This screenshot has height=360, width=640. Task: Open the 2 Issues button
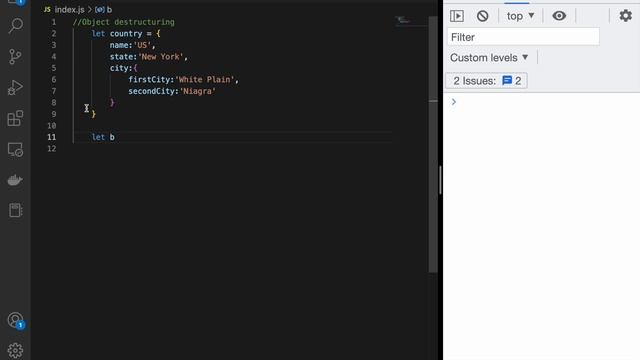tap(486, 81)
